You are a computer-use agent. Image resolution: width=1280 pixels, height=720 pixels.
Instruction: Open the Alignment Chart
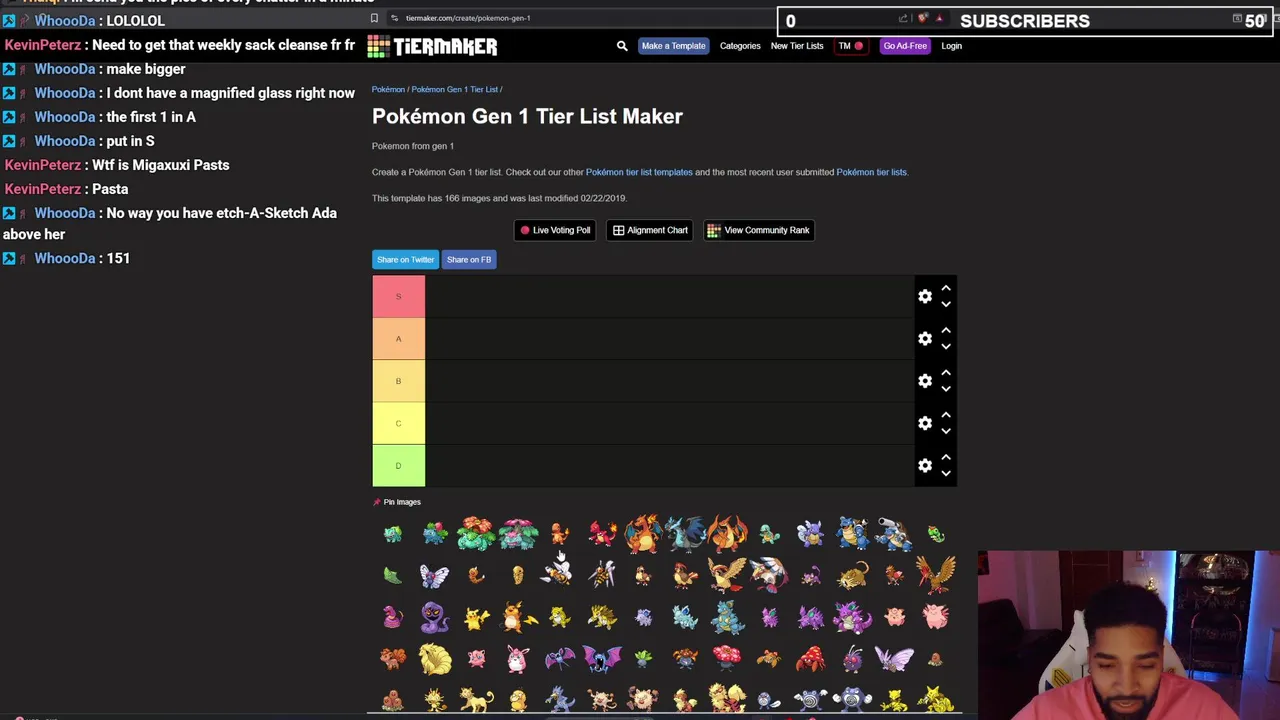click(650, 230)
